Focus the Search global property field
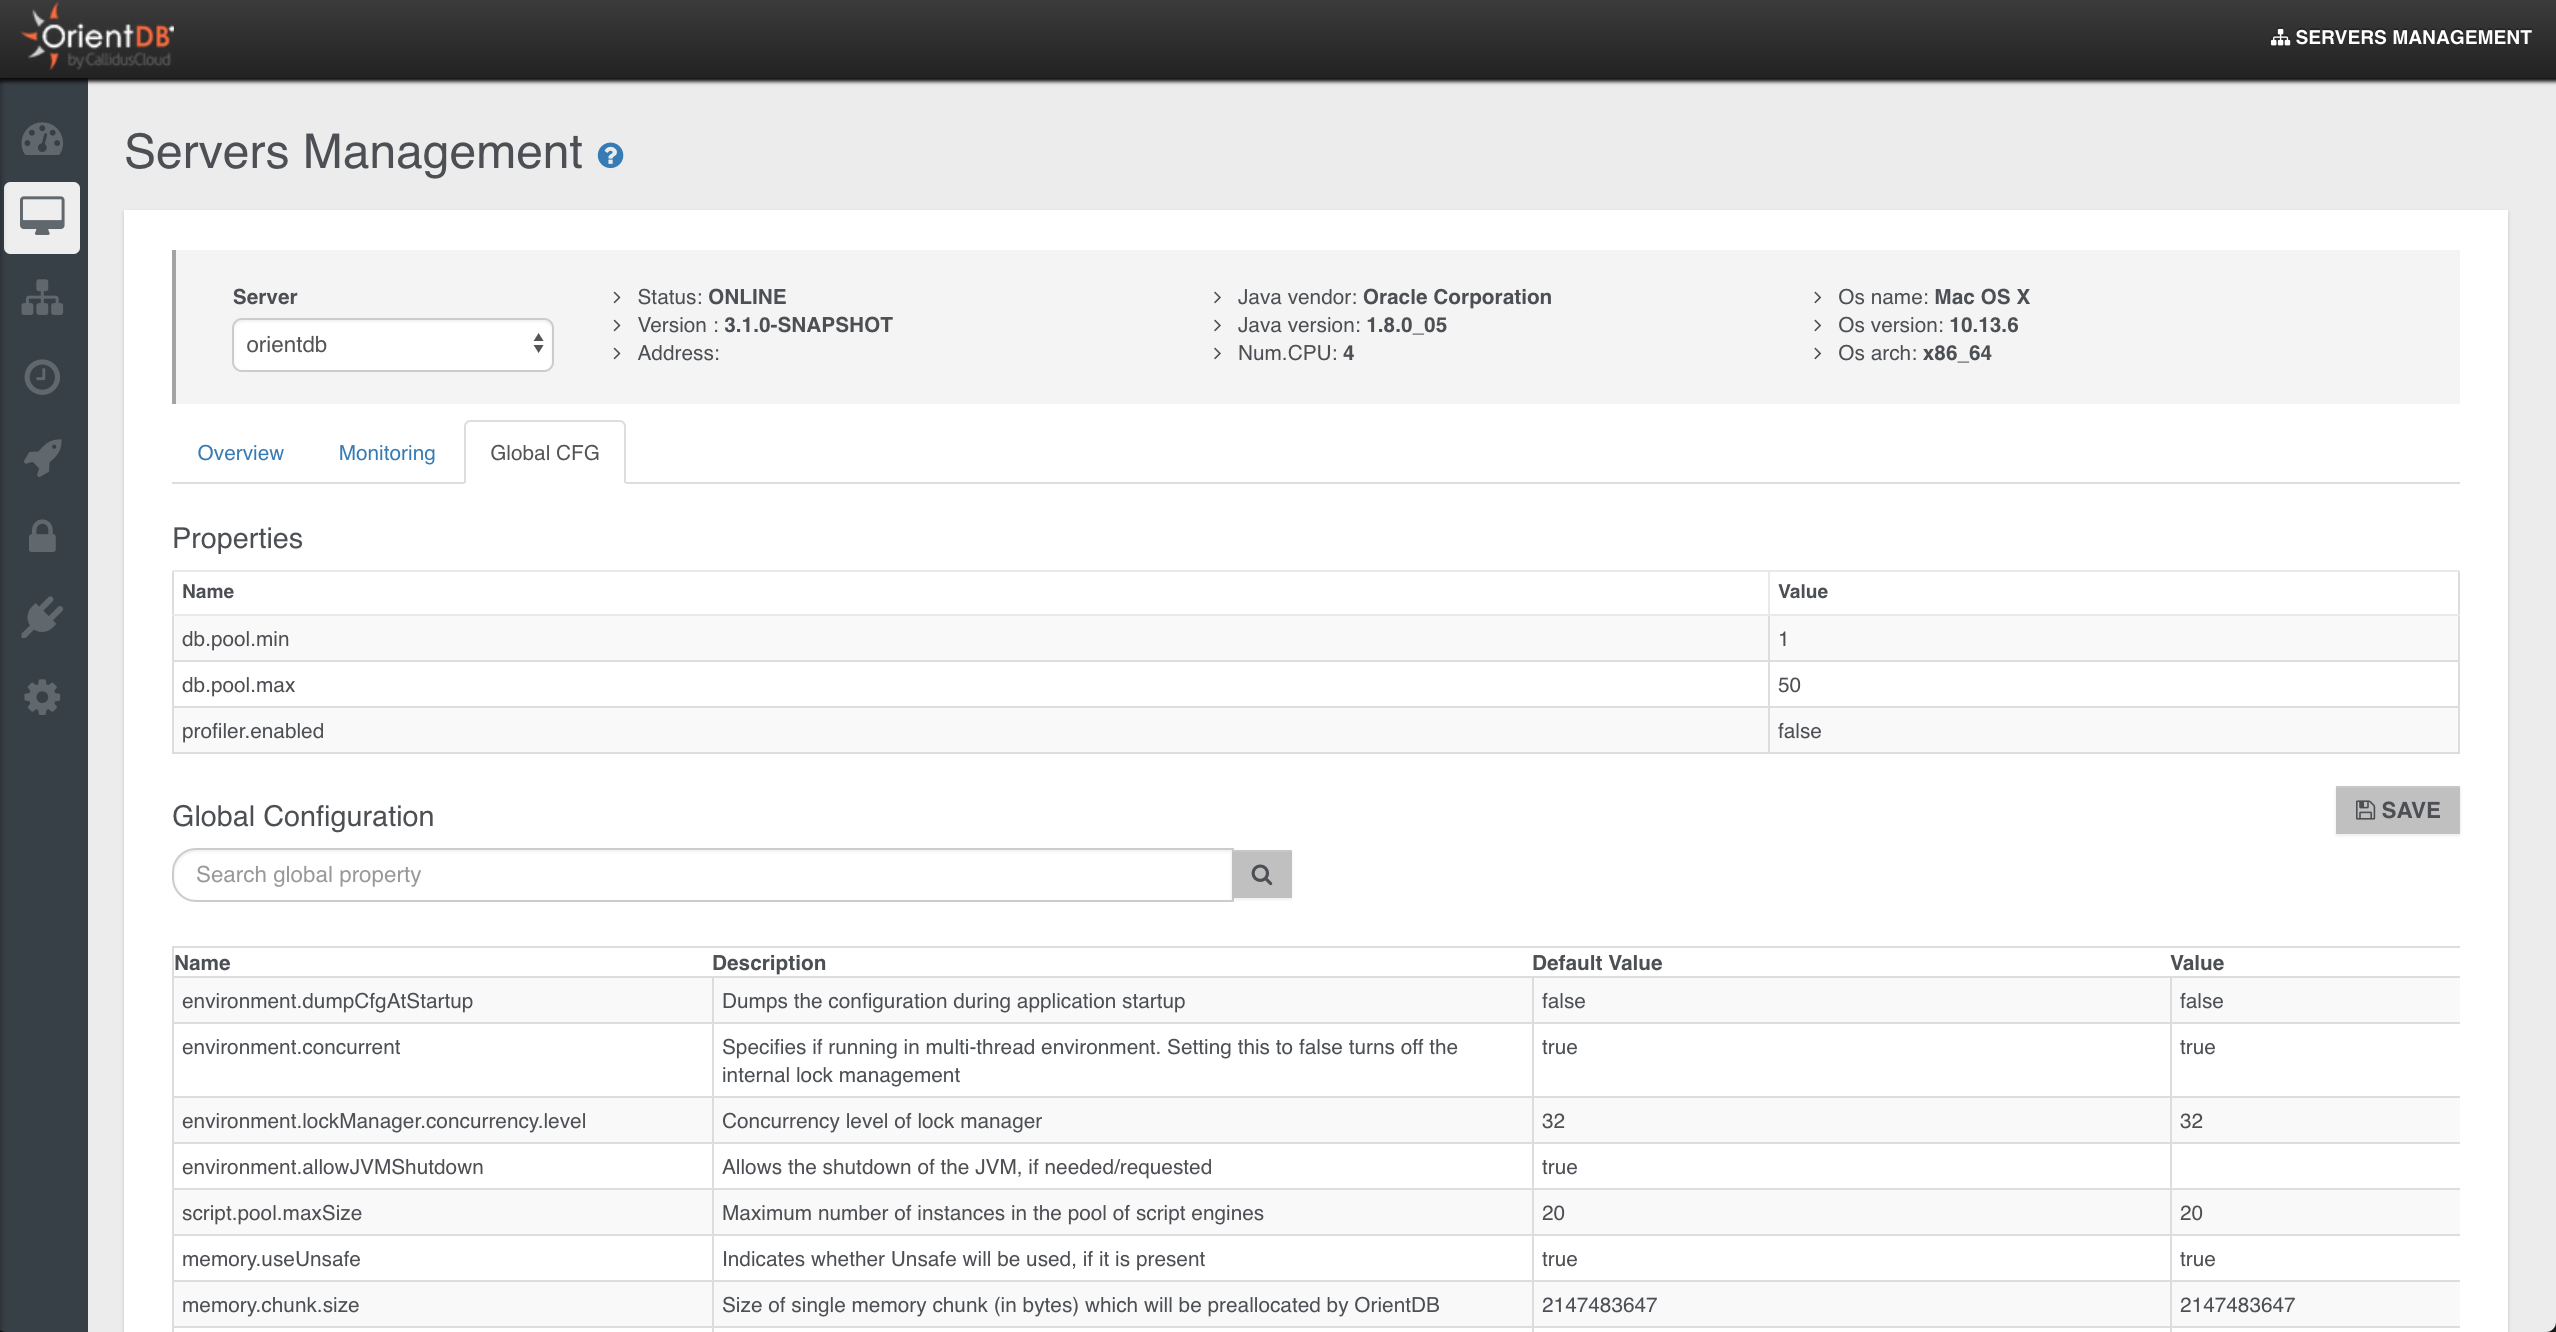 (x=702, y=875)
